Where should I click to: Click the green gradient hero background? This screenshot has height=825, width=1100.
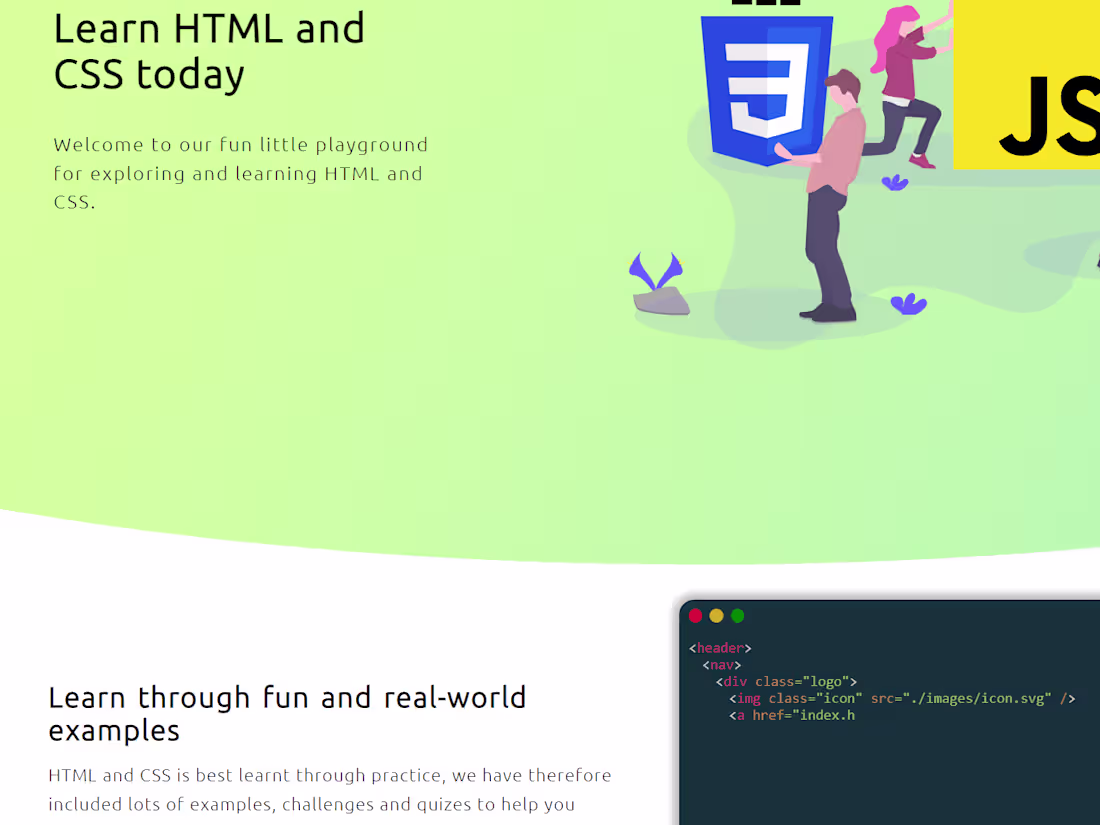[x=300, y=400]
